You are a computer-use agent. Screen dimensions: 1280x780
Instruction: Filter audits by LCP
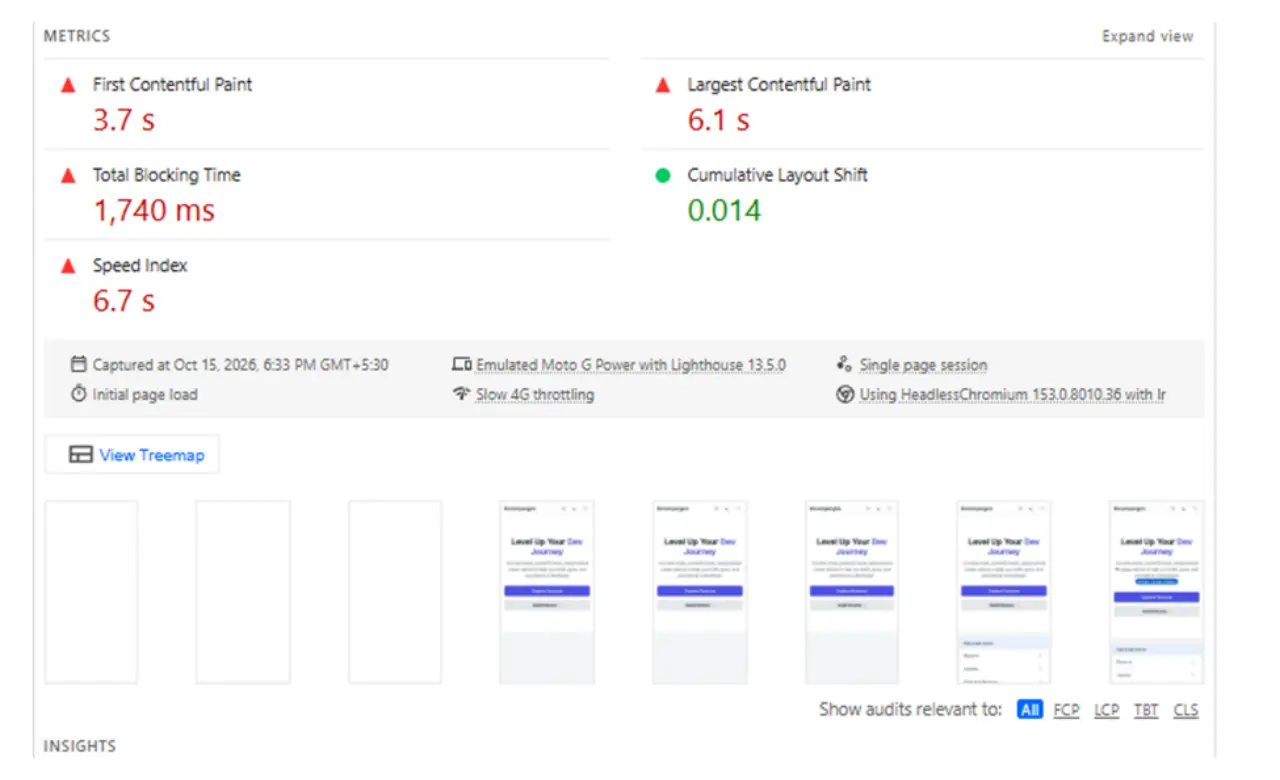(x=1106, y=710)
